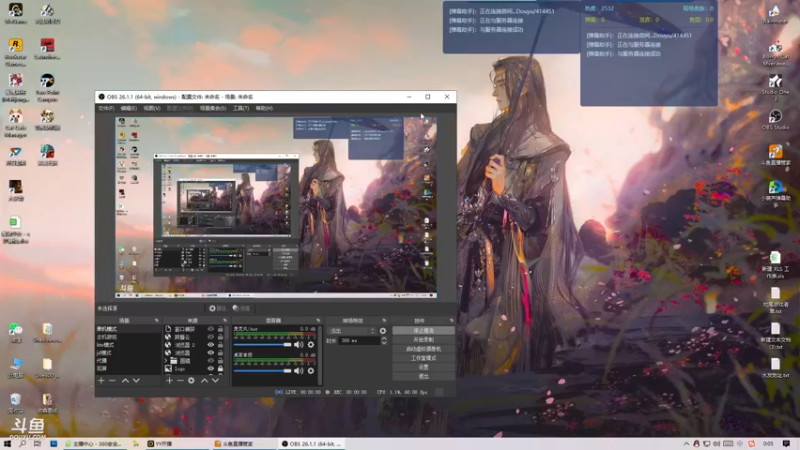Add a new source with plus icon
The width and height of the screenshot is (800, 450).
(169, 381)
